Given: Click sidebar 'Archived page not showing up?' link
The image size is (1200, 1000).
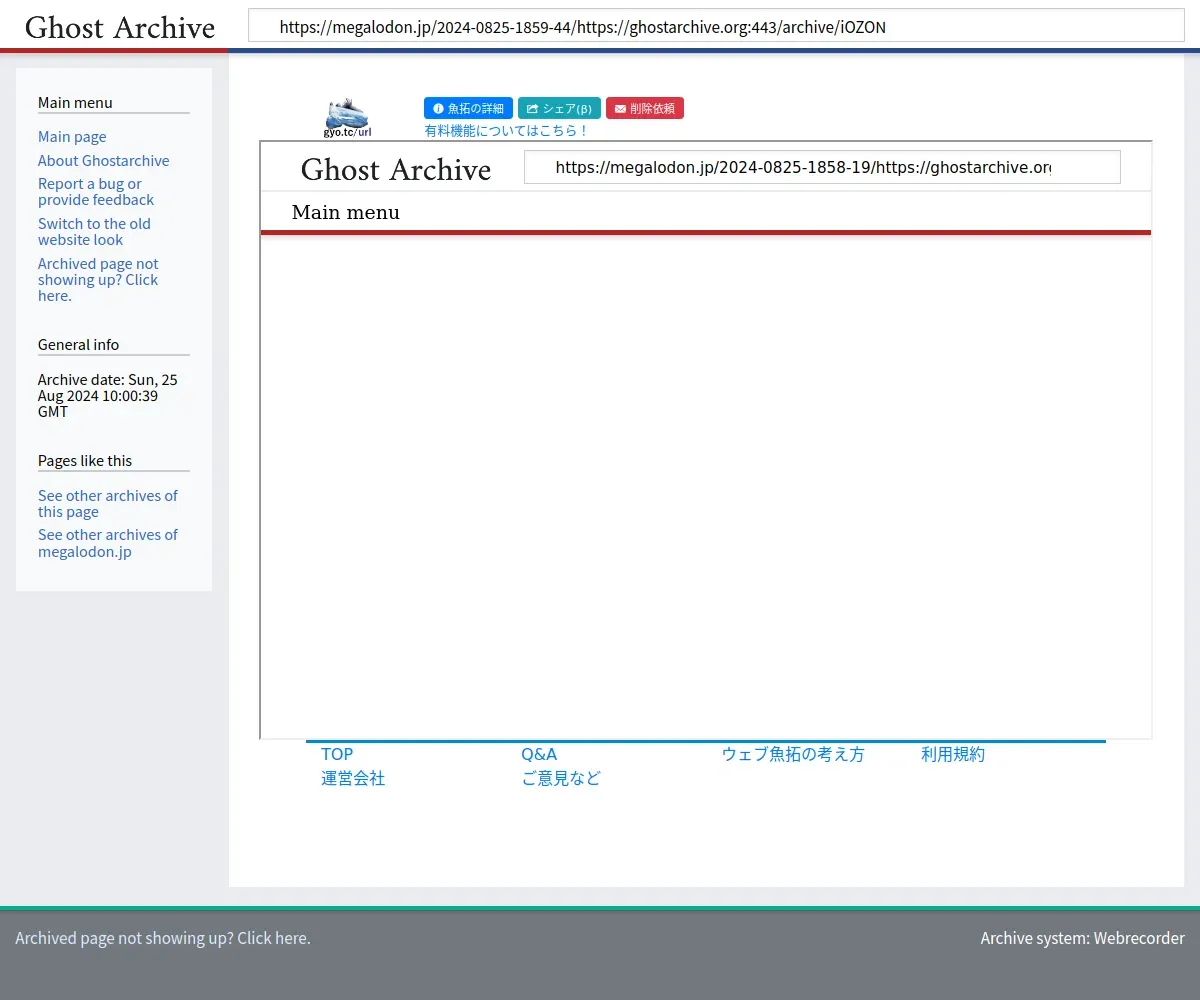Looking at the screenshot, I should [x=98, y=280].
